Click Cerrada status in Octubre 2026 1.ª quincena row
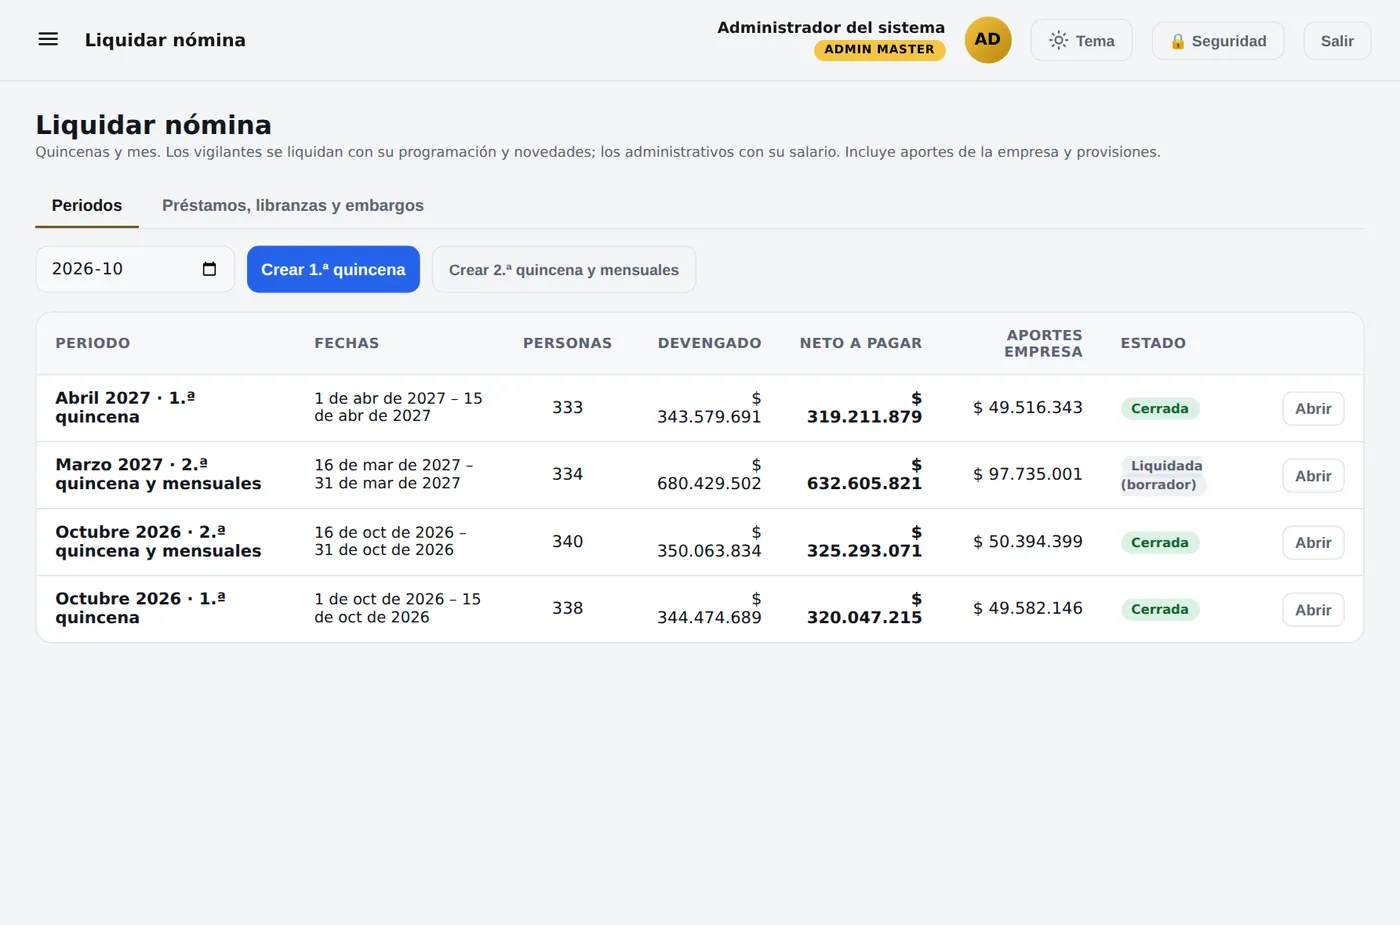The height and width of the screenshot is (925, 1400). coord(1160,609)
